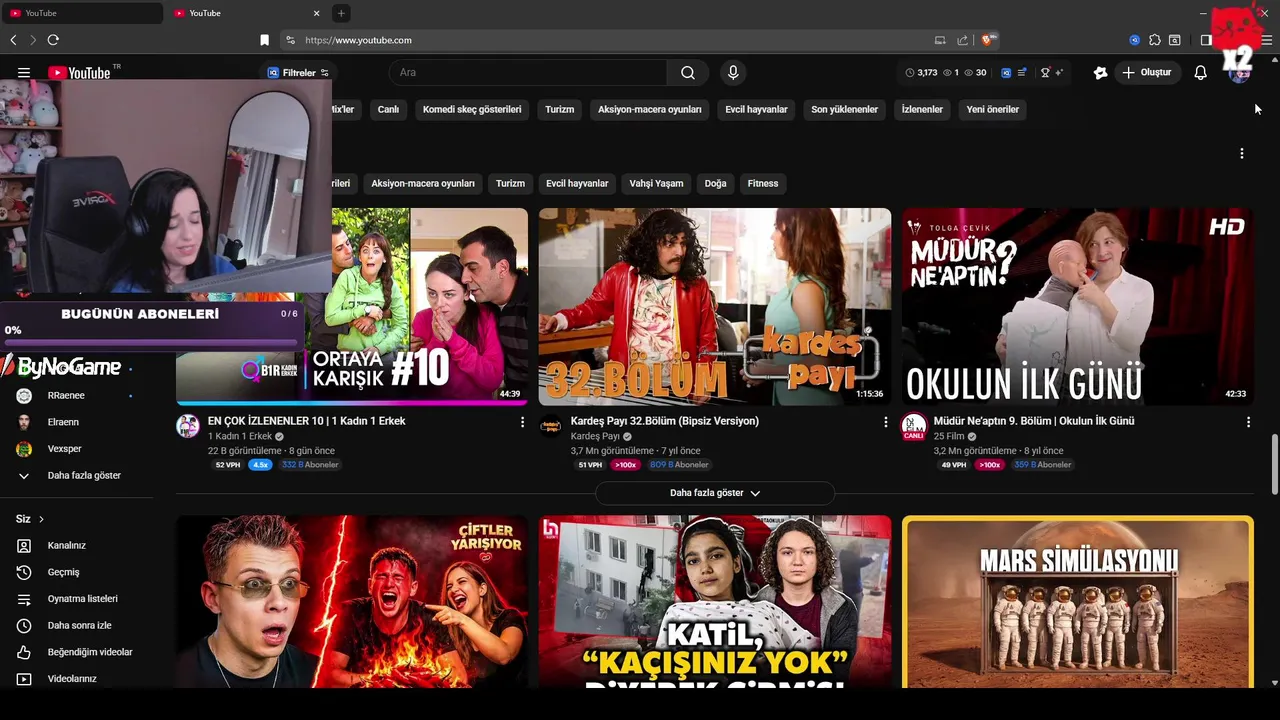
Task: Open RRaenee subscription channel
Action: tap(77, 396)
